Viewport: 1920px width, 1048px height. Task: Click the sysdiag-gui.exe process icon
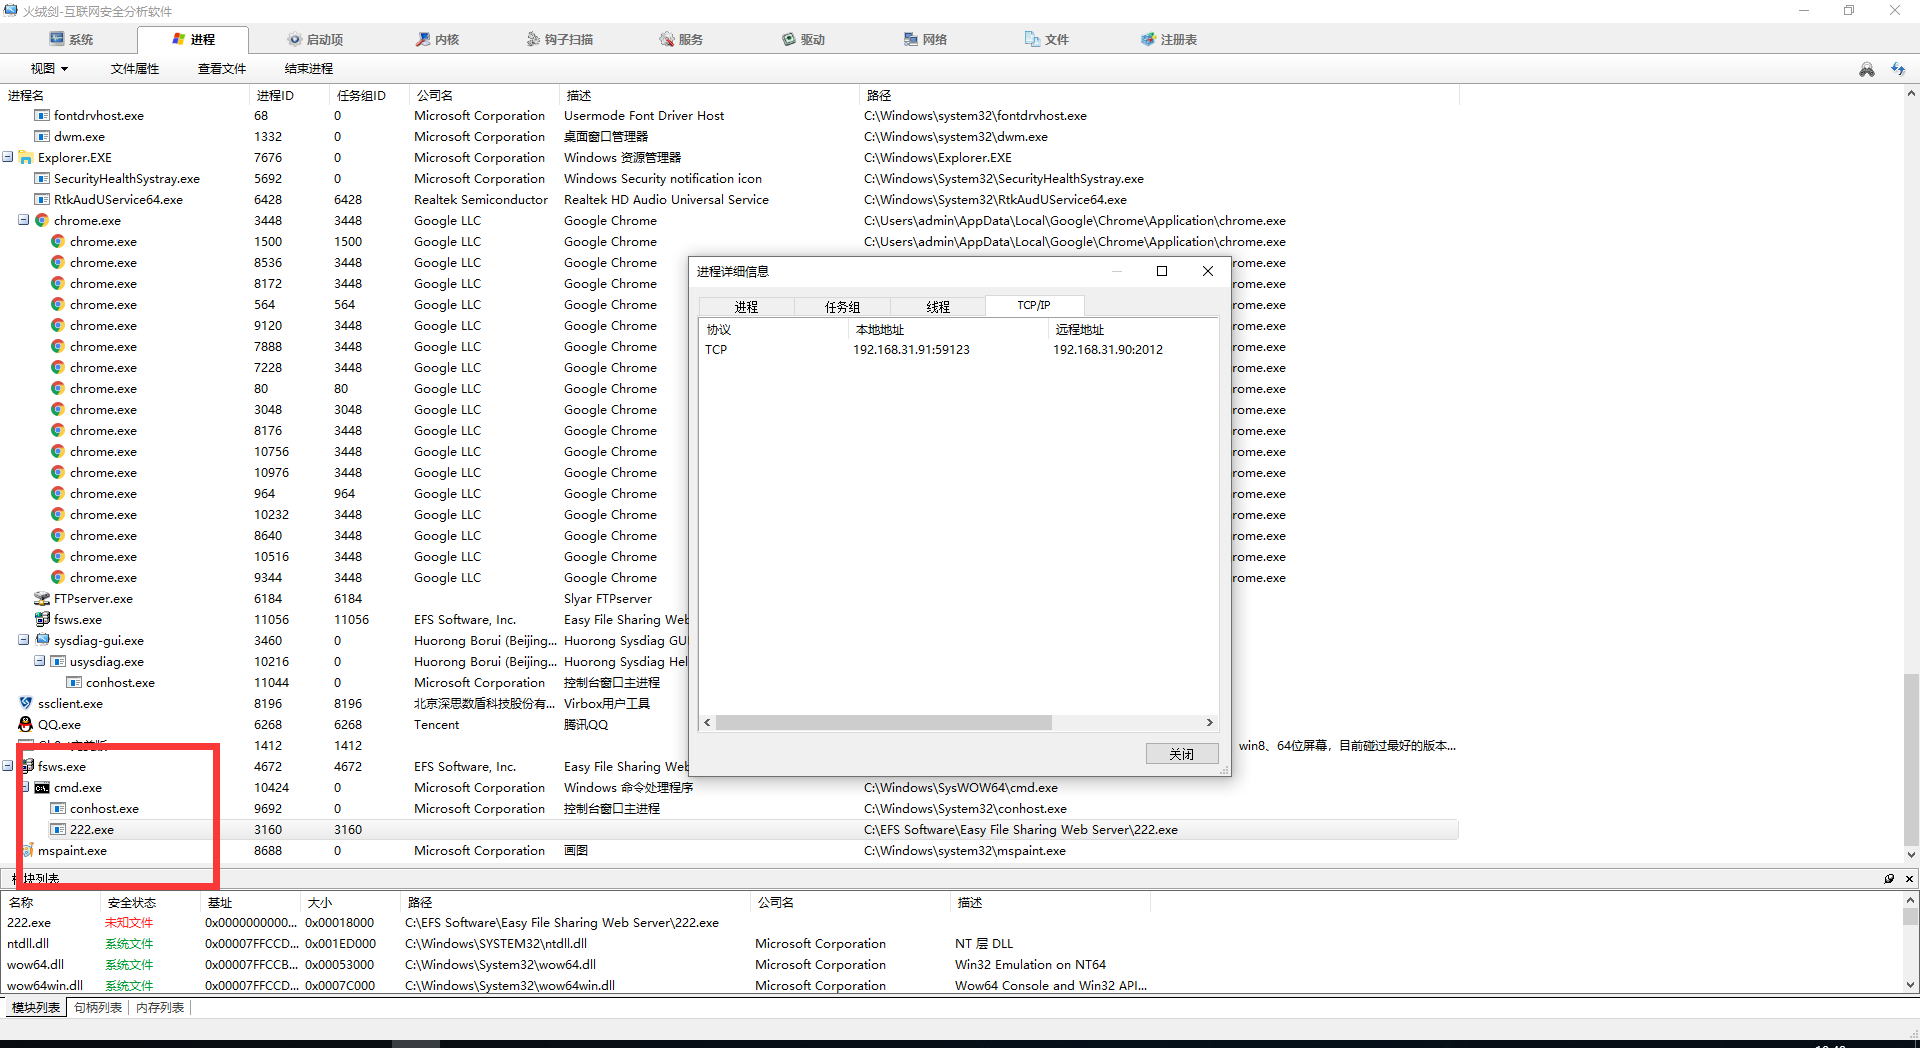(x=42, y=641)
